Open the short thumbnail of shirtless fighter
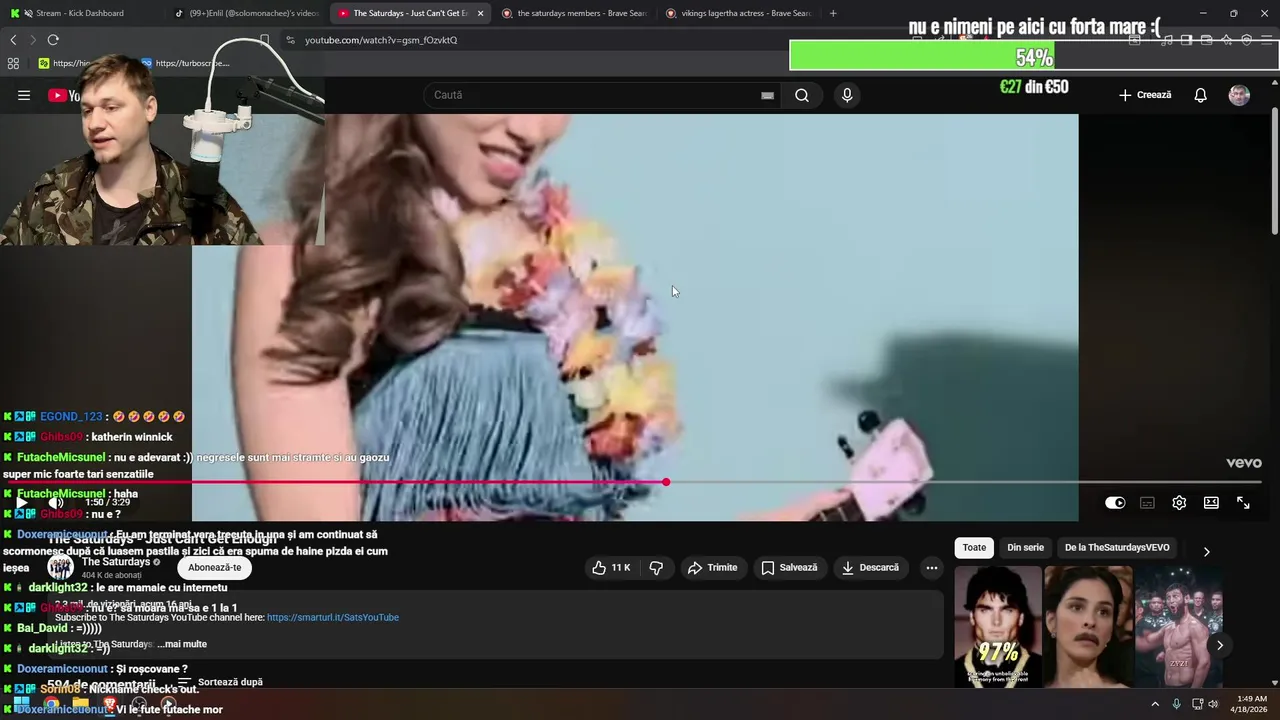Viewport: 1280px width, 720px height. (x=1178, y=626)
